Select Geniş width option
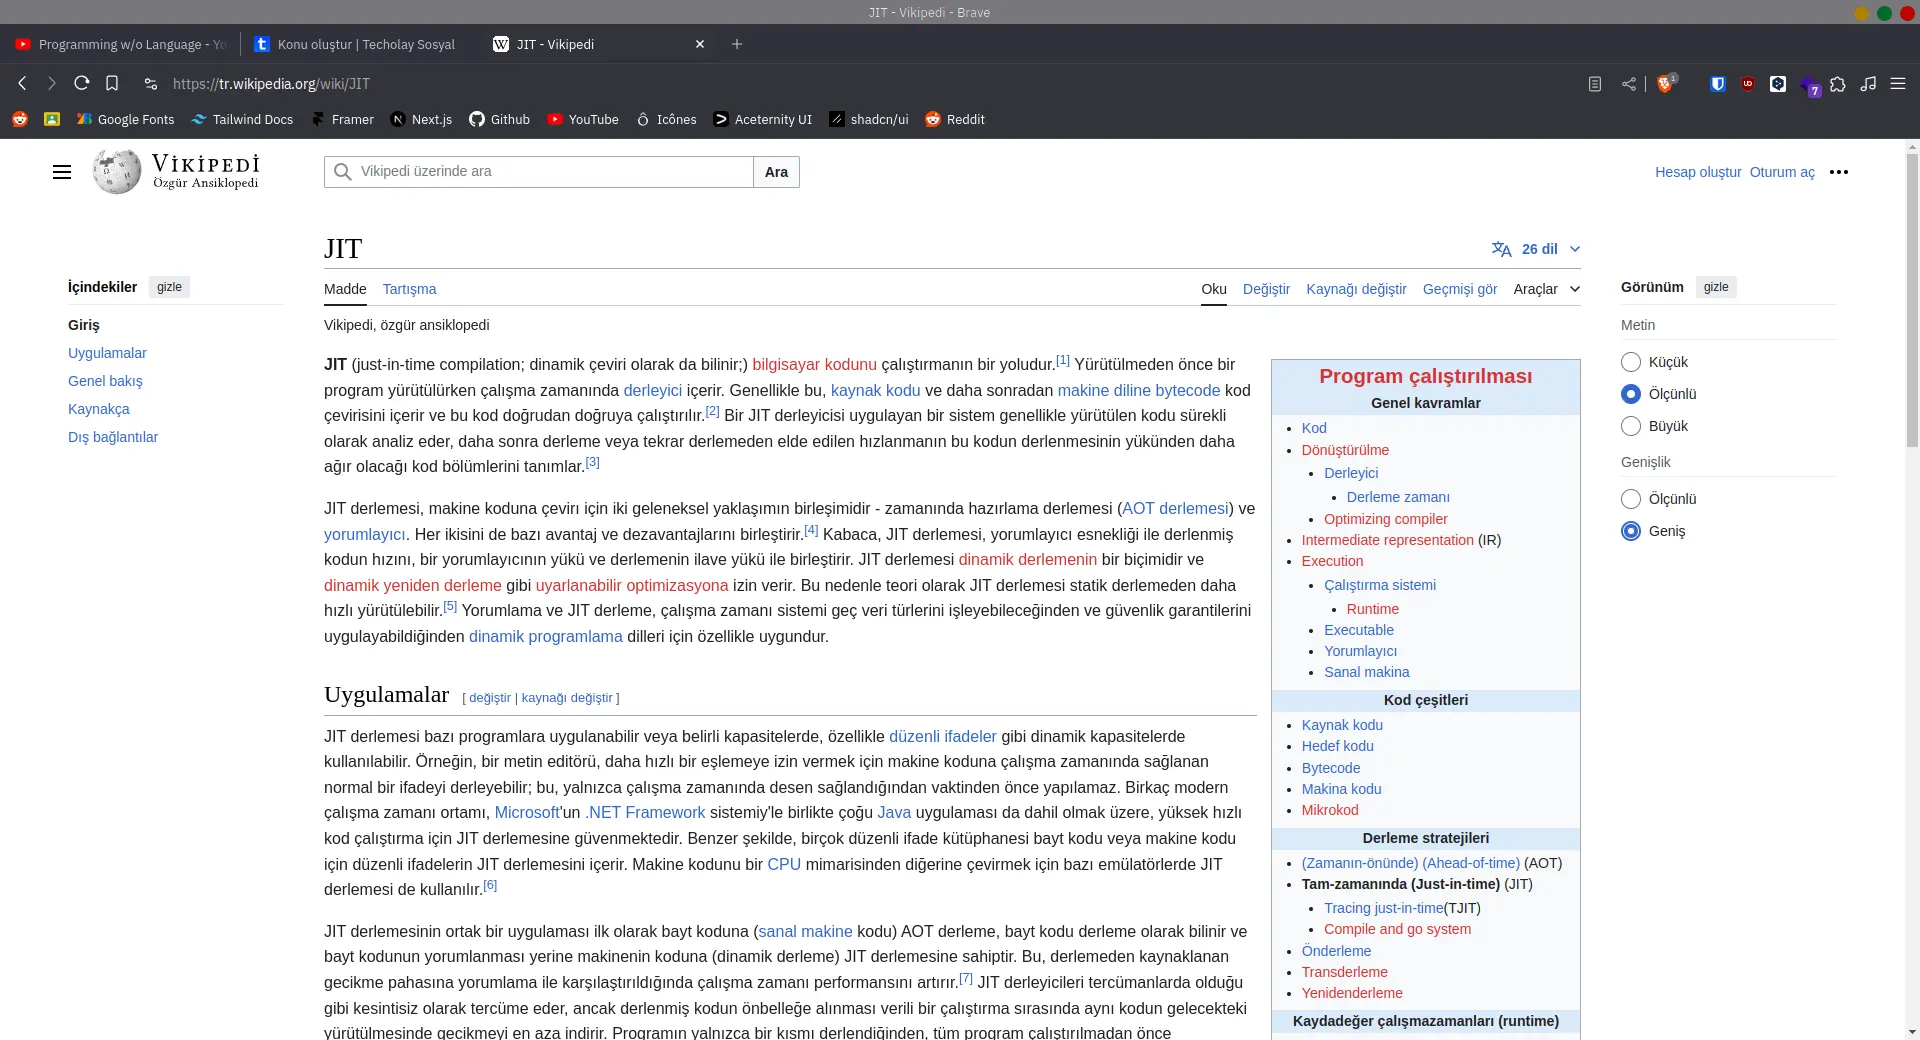Screen dimensions: 1920x1040 pyautogui.click(x=1631, y=531)
